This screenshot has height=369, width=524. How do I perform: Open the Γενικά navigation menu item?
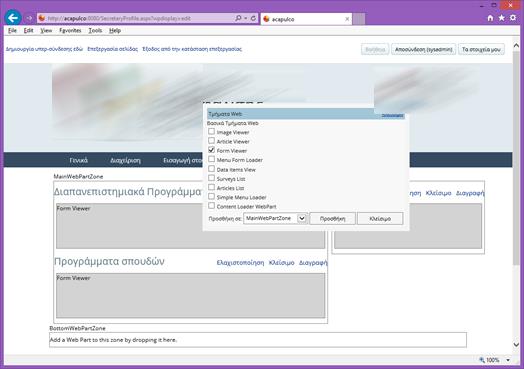point(79,160)
